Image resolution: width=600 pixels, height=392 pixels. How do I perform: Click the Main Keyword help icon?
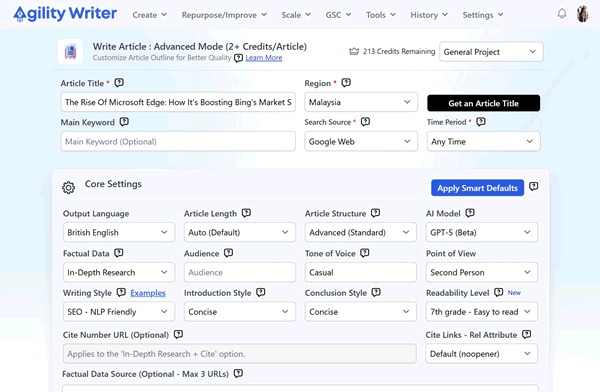pyautogui.click(x=124, y=122)
